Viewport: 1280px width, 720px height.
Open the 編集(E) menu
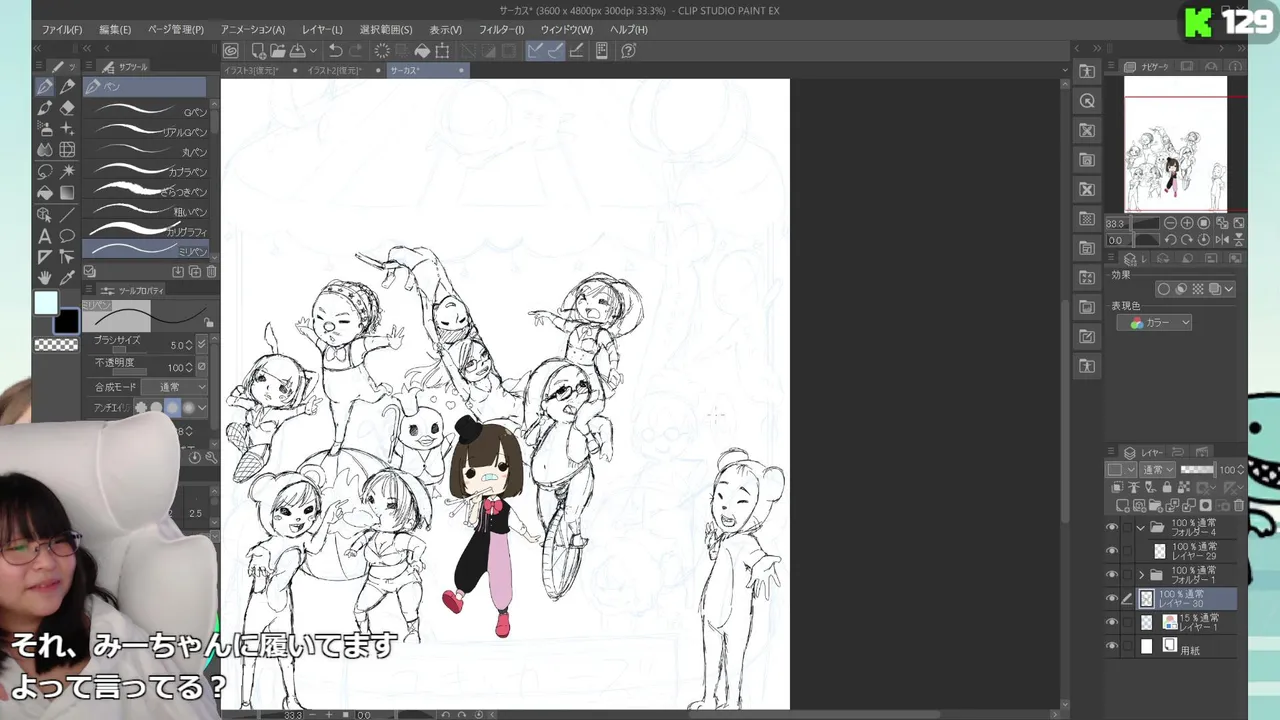(115, 30)
